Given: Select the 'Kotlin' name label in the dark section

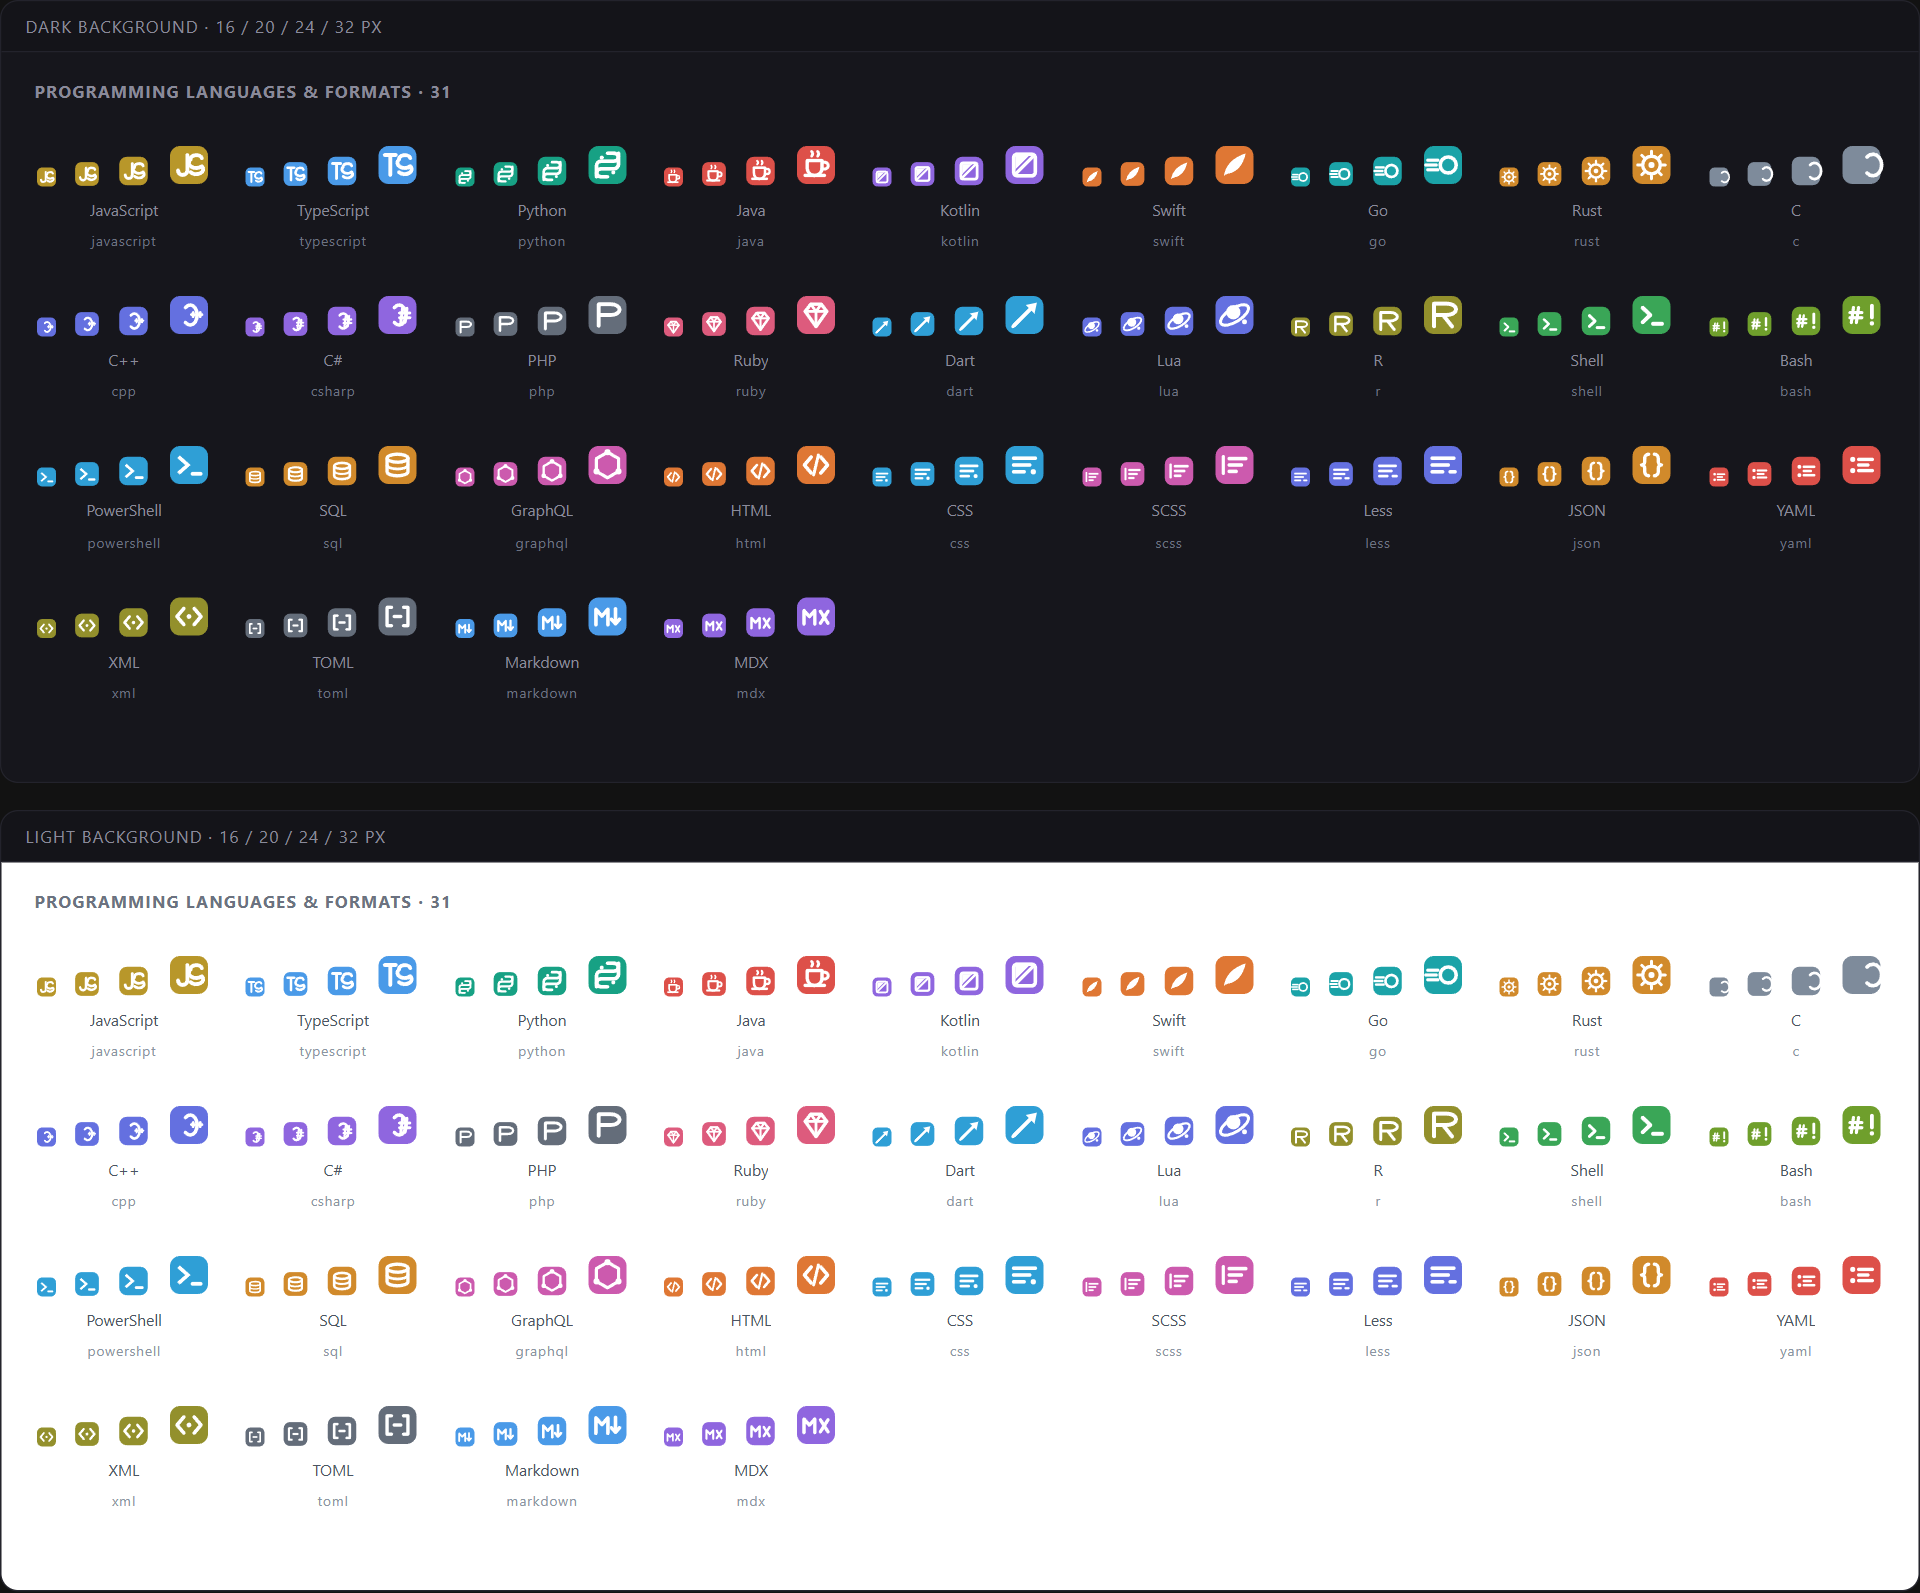Looking at the screenshot, I should [960, 211].
